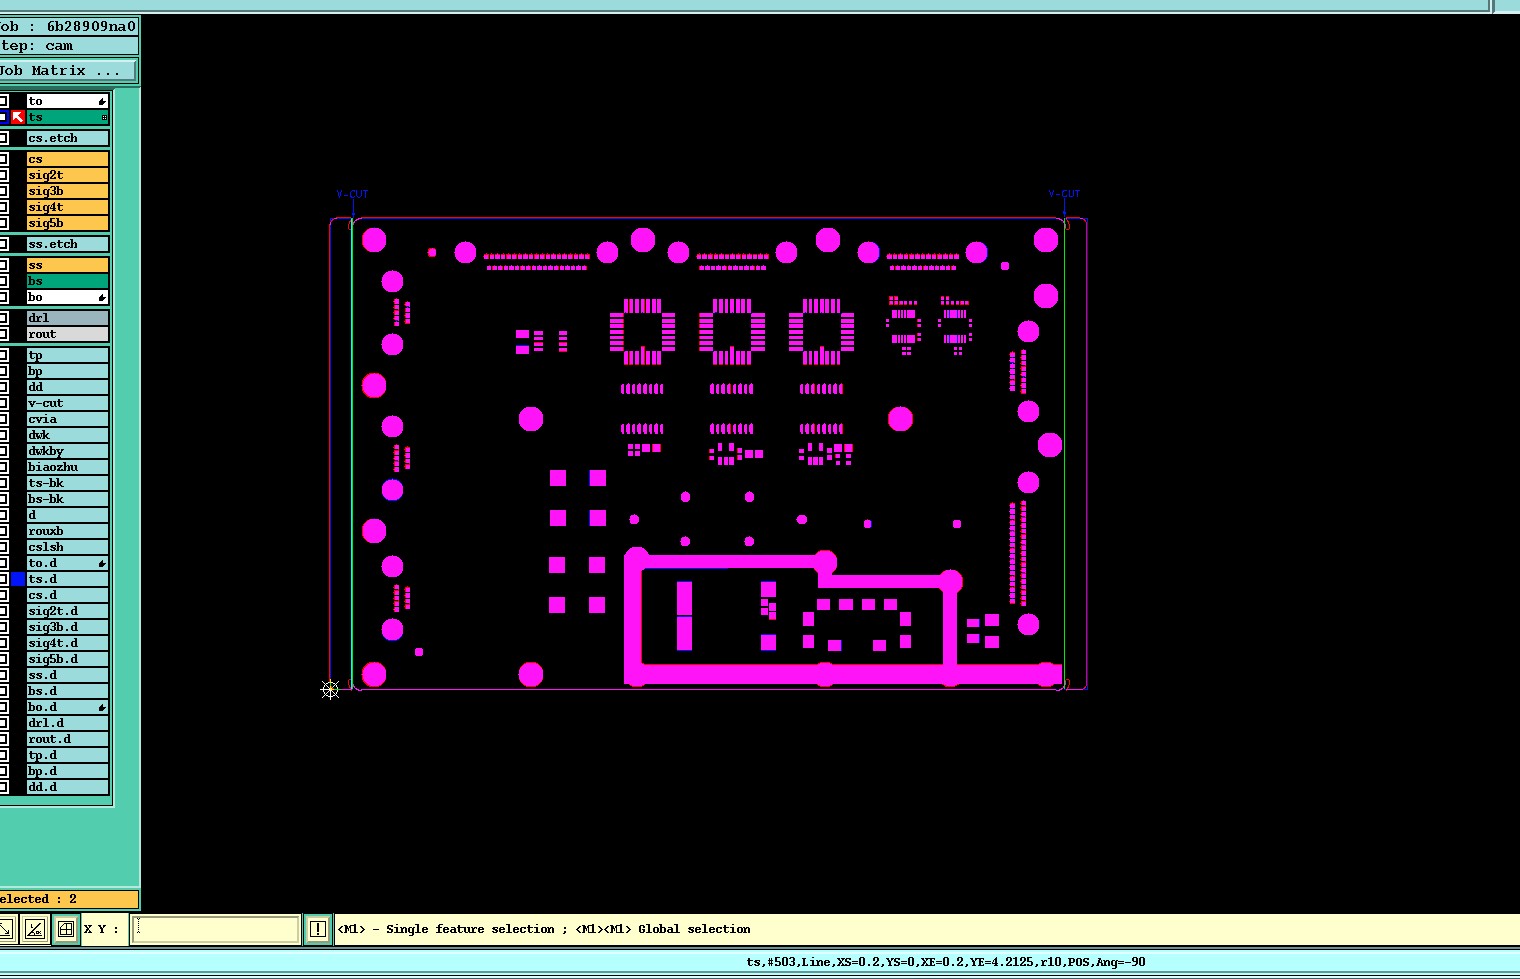1520x979 pixels.
Task: Select the dd layer row
Action: click(67, 387)
